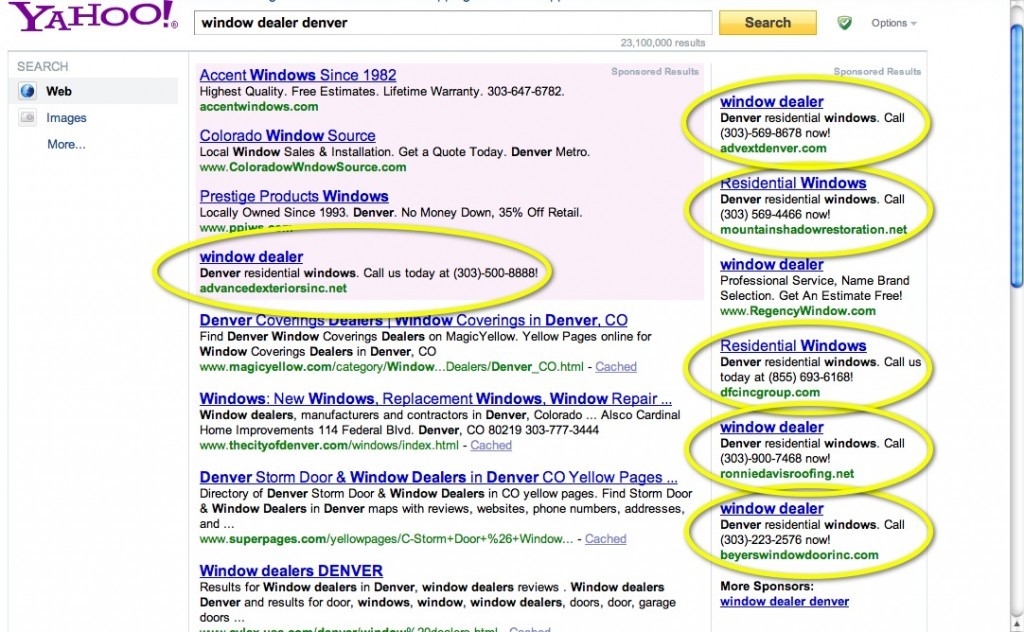Open the Accent Windows Since 1982 result
The image size is (1024, 632).
click(x=297, y=75)
